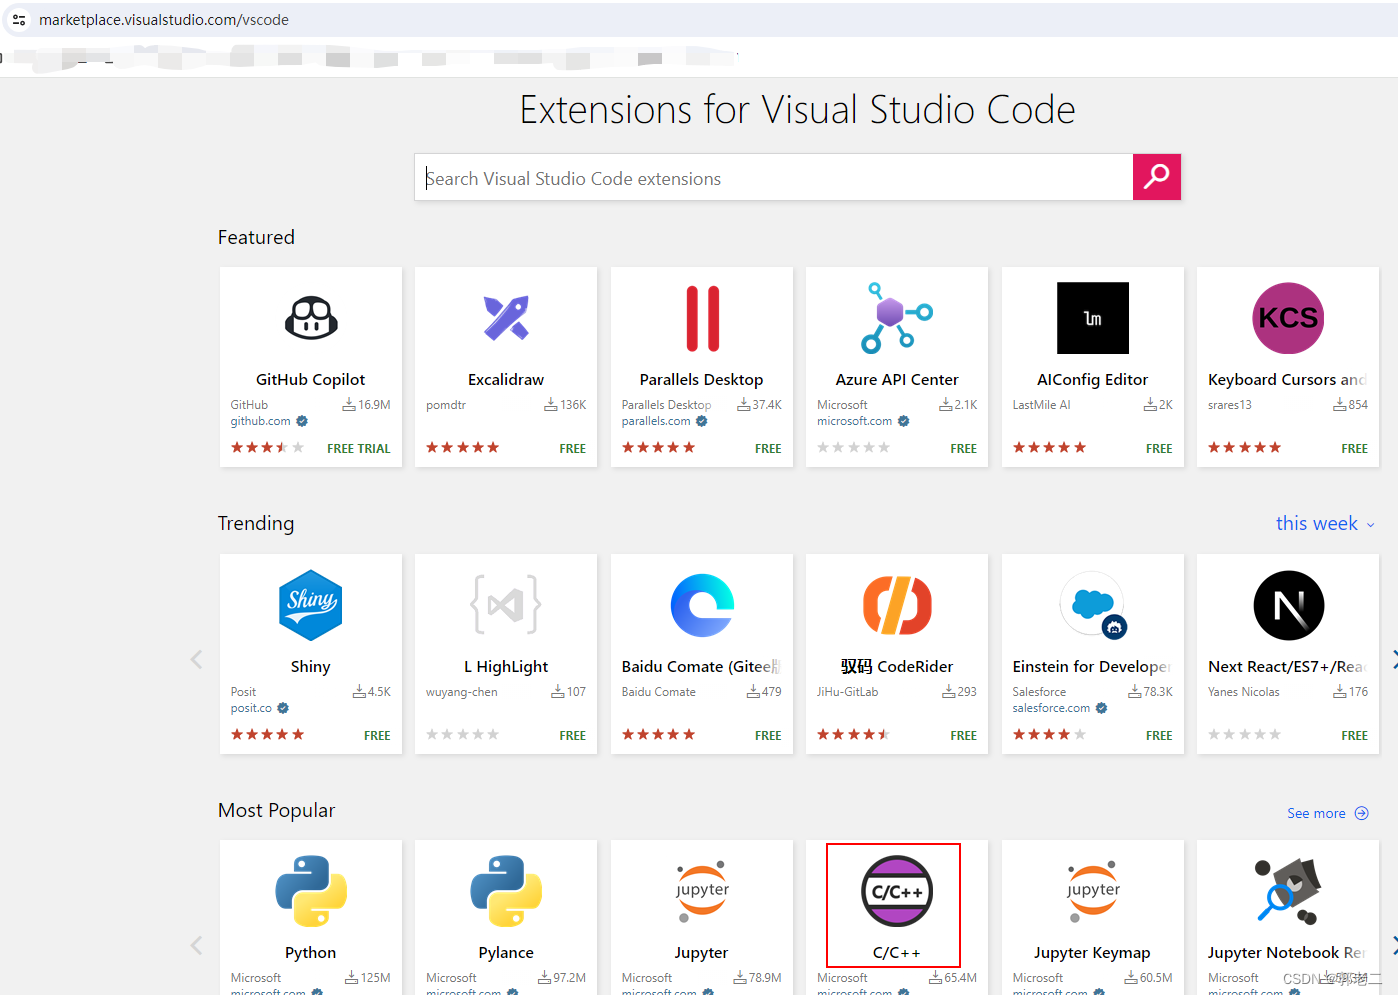Click the FREE TRIAL label on GitHub Copilot
This screenshot has height=995, width=1398.
coord(359,449)
